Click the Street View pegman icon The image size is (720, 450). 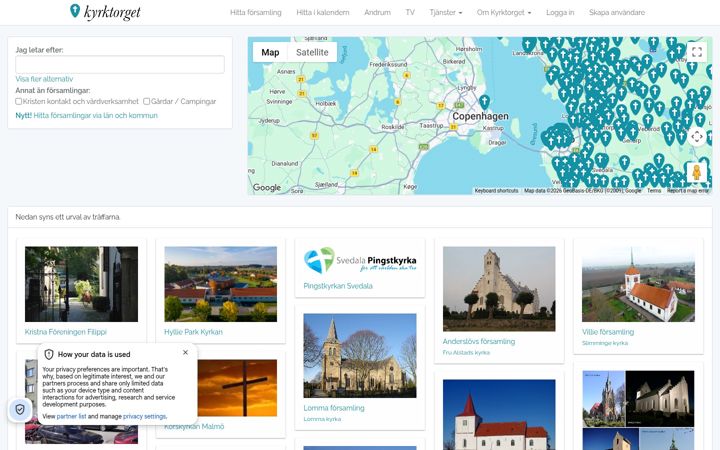pos(697,172)
